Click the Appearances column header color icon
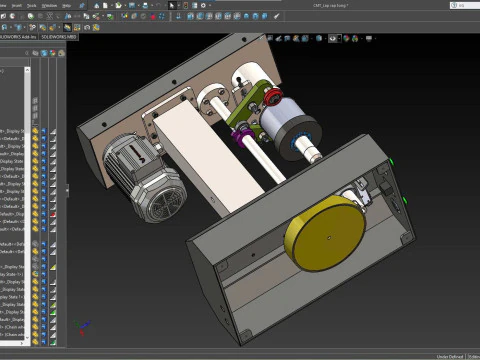Image resolution: width=480 pixels, height=360 pixels. click(52, 53)
